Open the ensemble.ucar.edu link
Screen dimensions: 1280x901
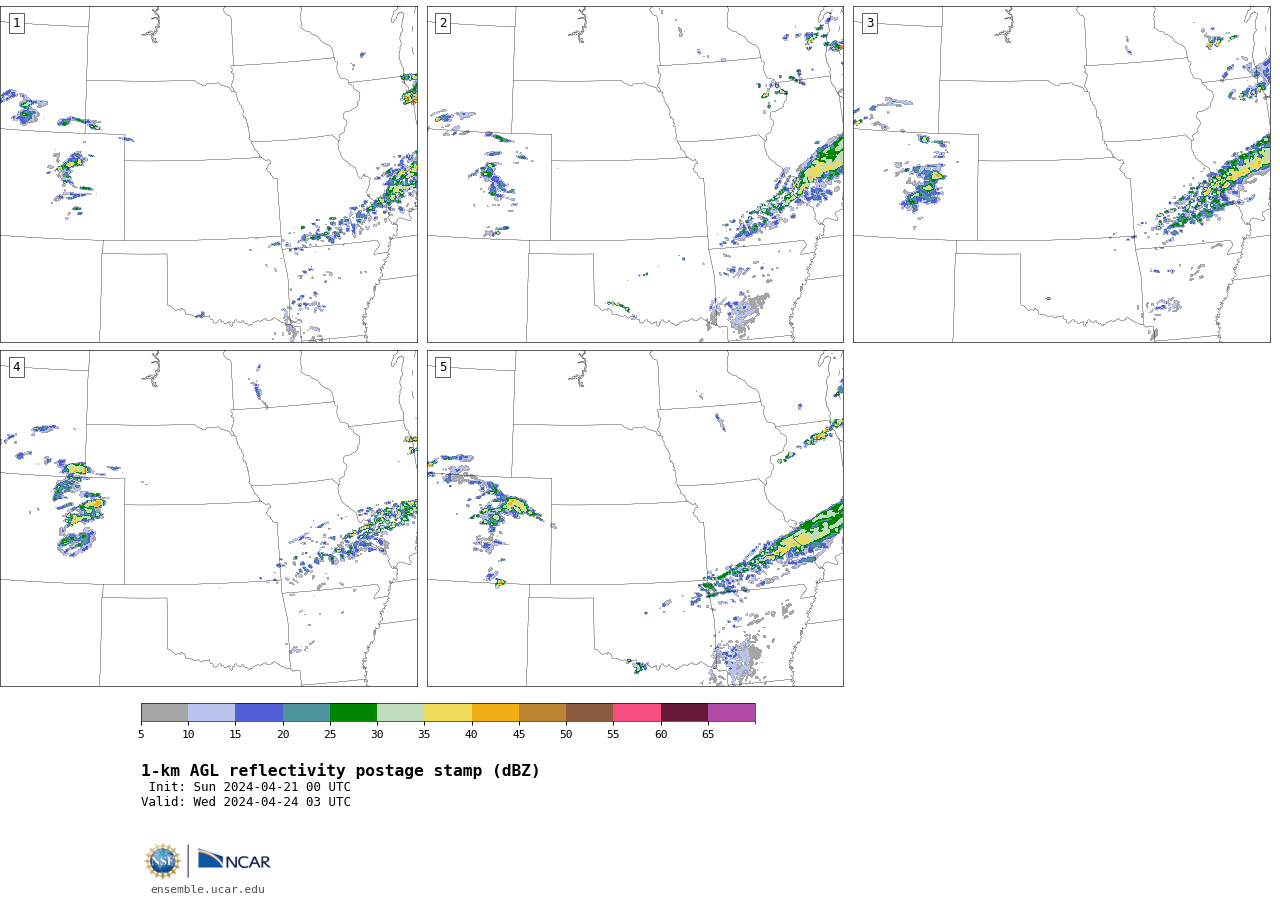pyautogui.click(x=208, y=889)
